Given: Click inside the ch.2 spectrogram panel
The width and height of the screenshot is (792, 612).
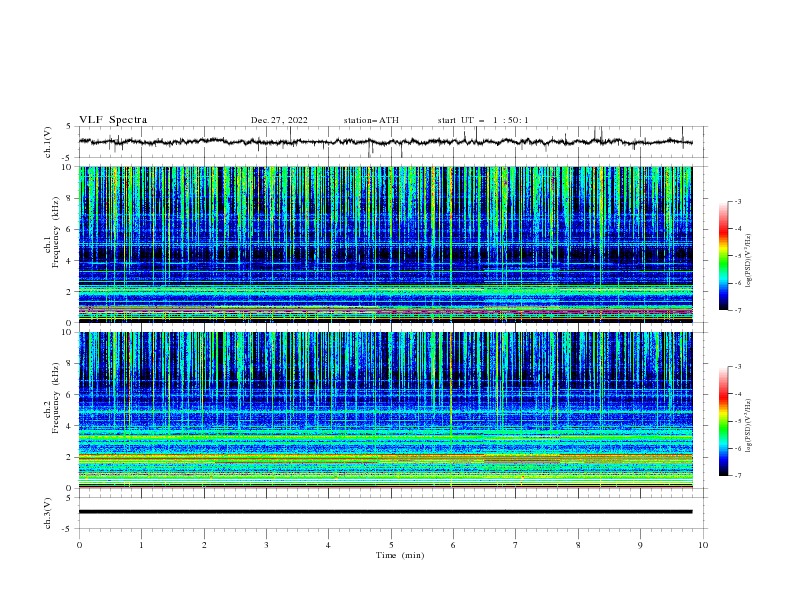Looking at the screenshot, I should coord(385,410).
